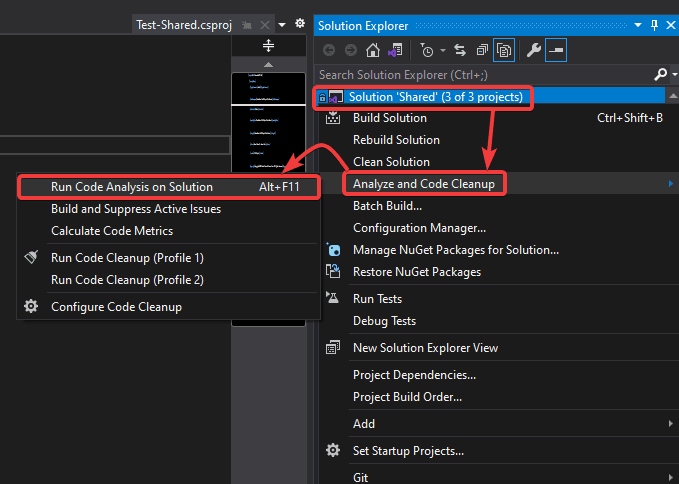Toggle Solution Explorer auto-hide pin

(x=654, y=26)
